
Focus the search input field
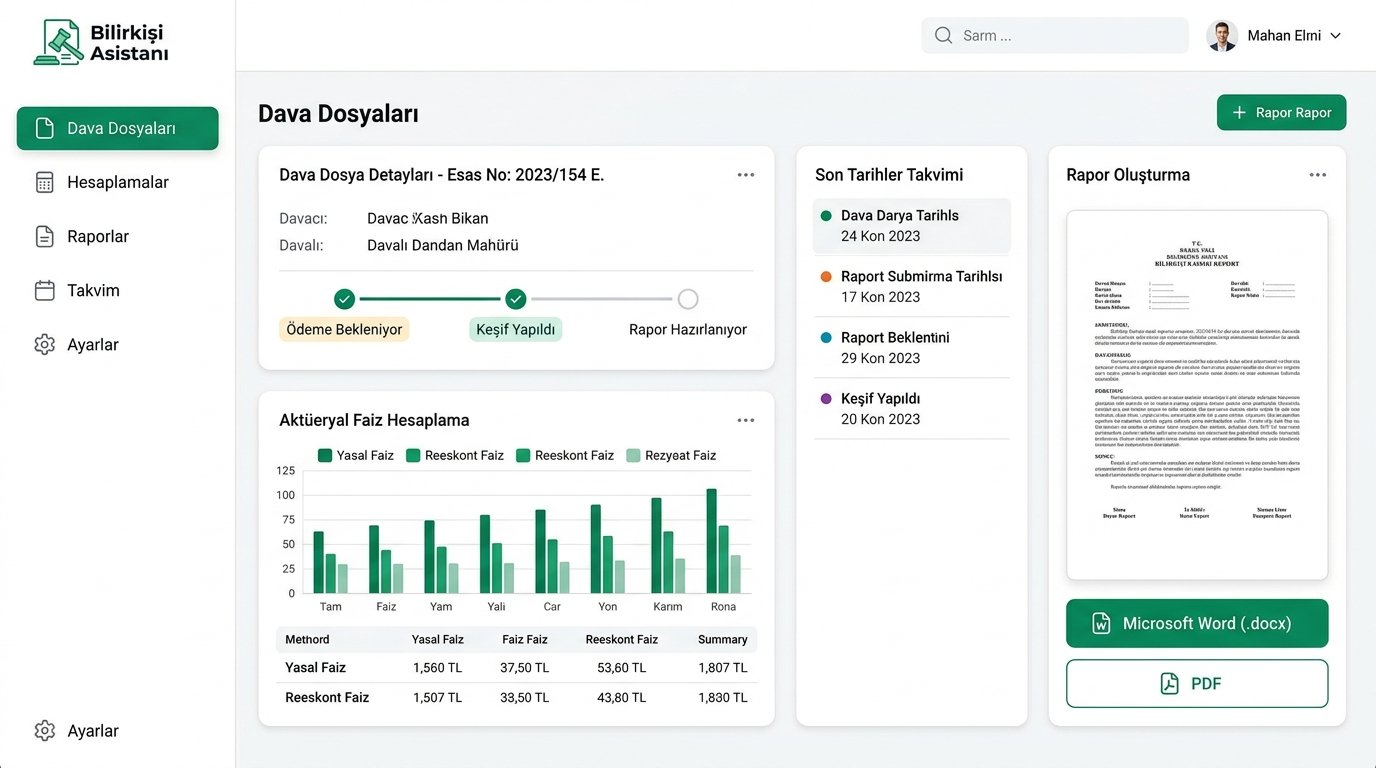coord(1055,35)
